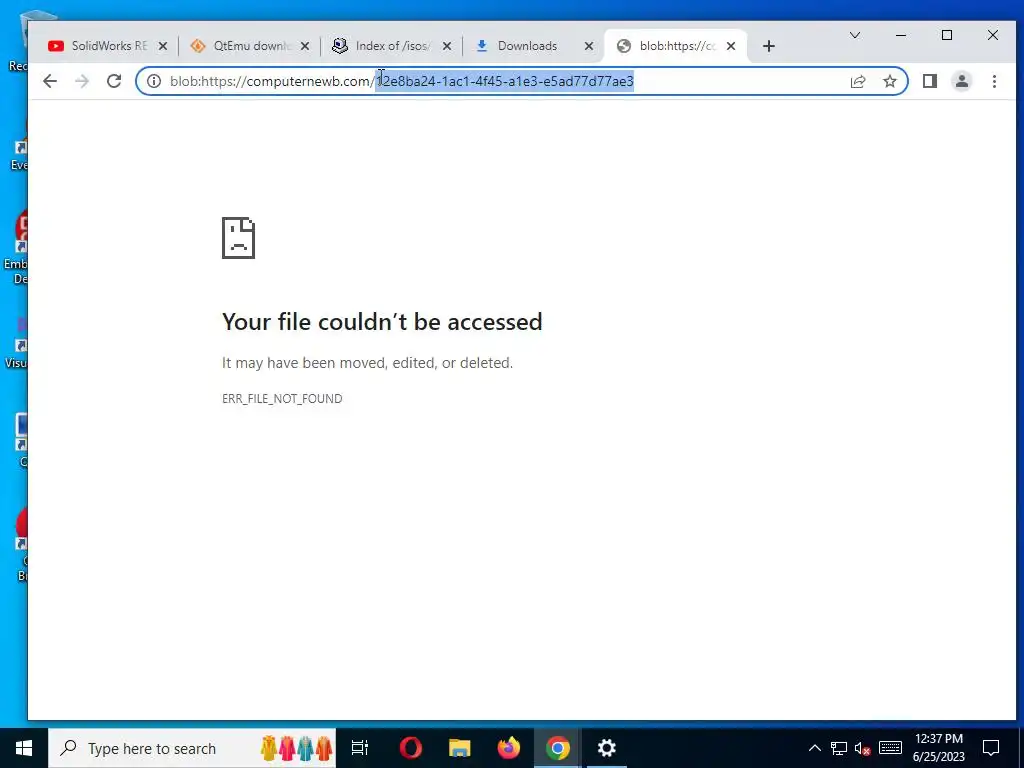
Task: View site information icon in address bar
Action: pyautogui.click(x=153, y=81)
